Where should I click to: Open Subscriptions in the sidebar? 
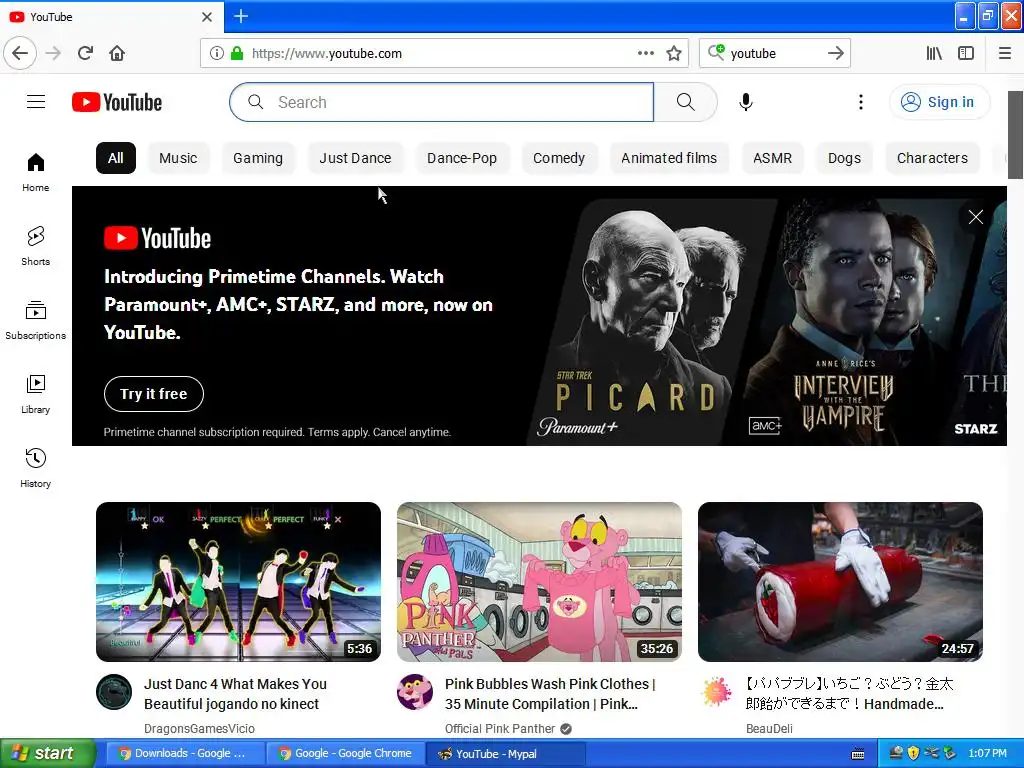[x=35, y=320]
